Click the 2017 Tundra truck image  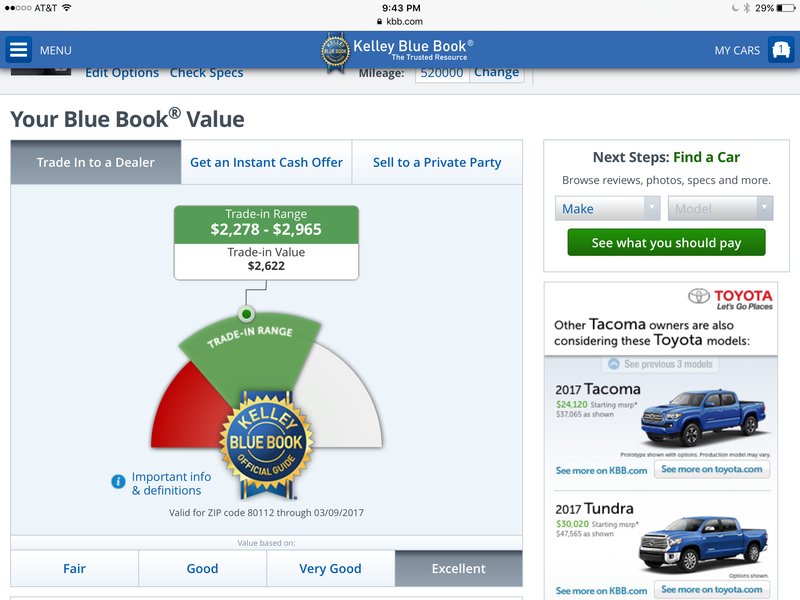[703, 543]
